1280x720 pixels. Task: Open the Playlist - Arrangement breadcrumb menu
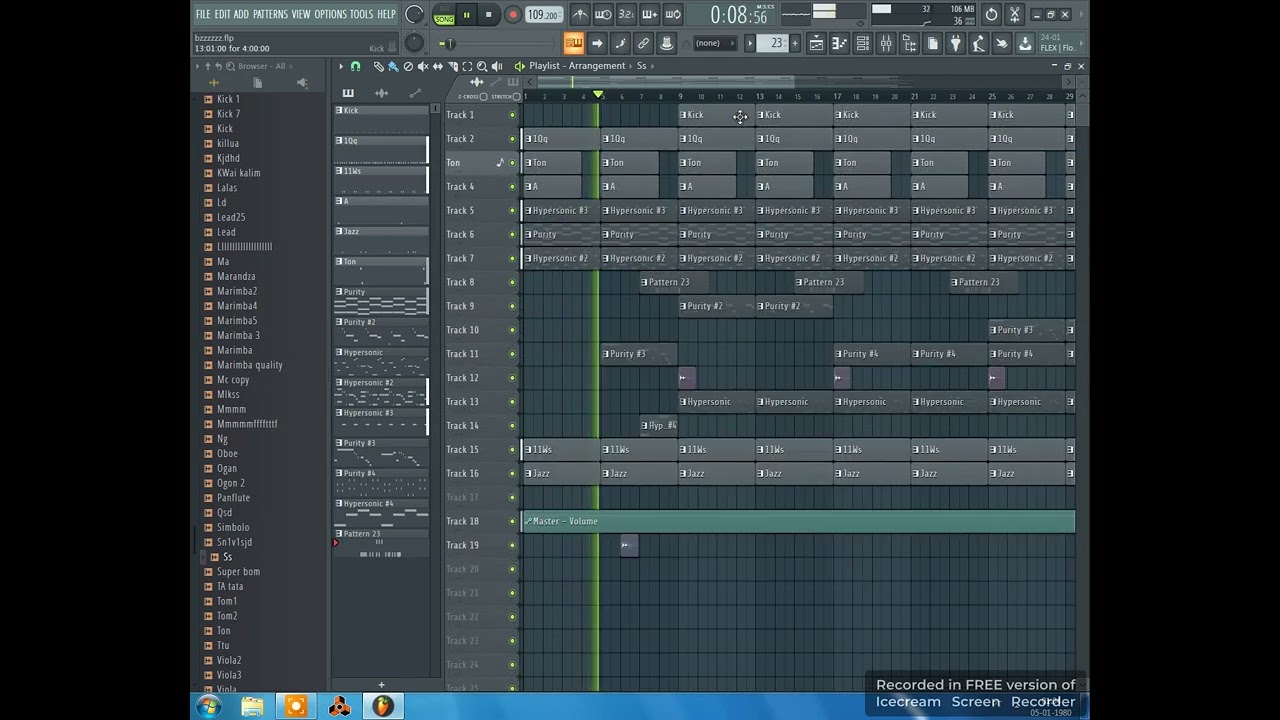coord(577,66)
